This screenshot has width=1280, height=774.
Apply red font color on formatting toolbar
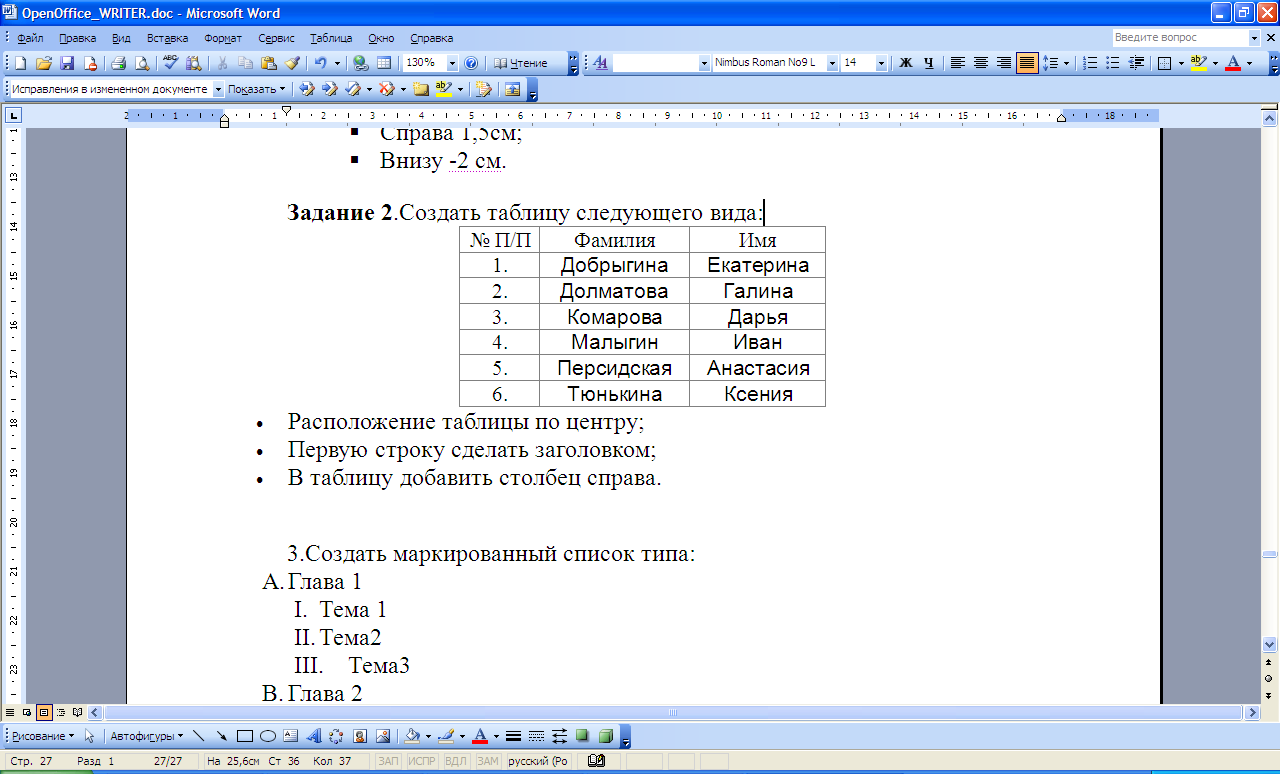pos(1233,63)
